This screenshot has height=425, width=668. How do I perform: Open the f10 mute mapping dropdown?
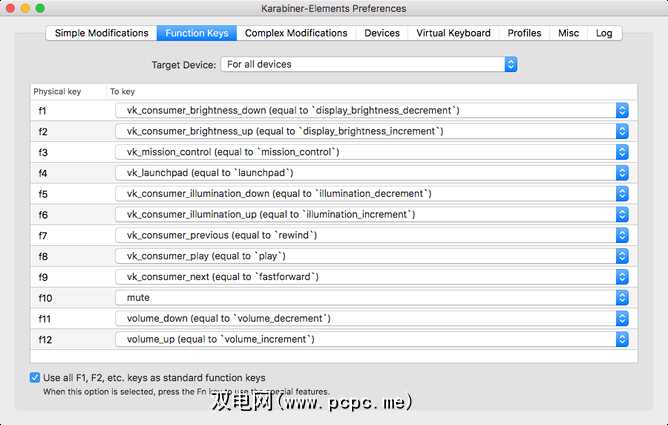click(372, 298)
